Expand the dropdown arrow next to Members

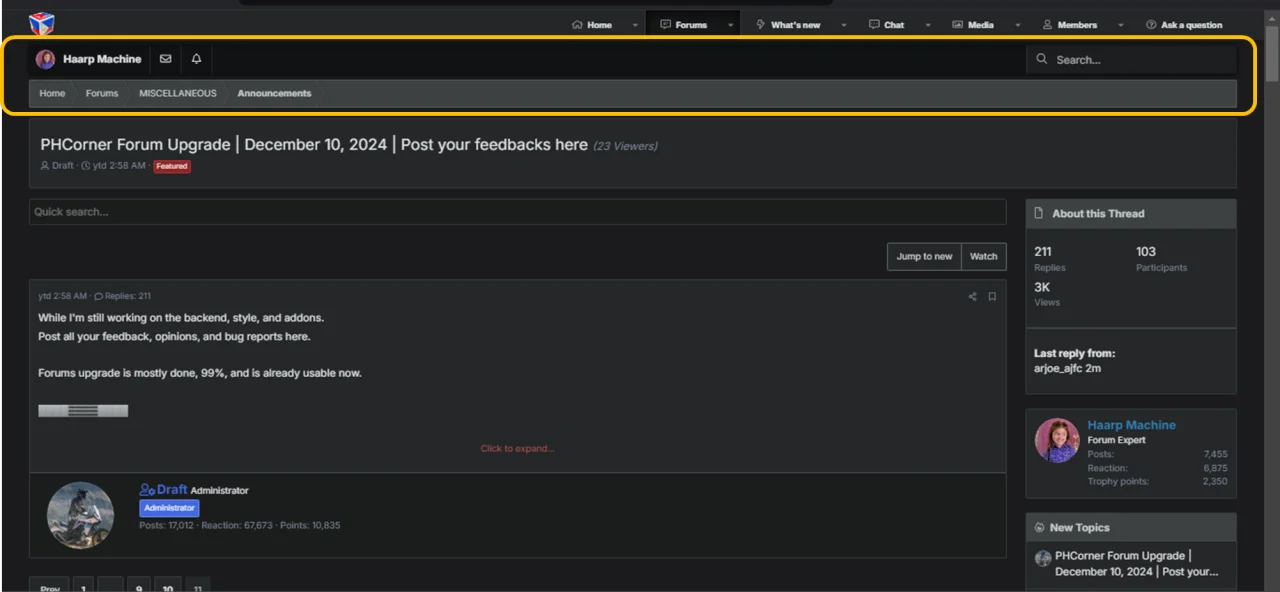(x=1120, y=25)
